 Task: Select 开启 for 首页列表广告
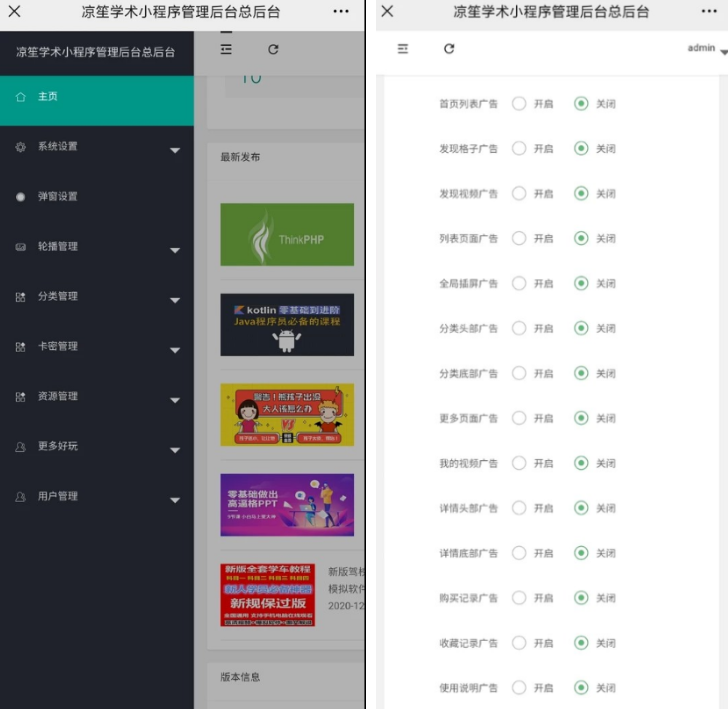tap(519, 104)
